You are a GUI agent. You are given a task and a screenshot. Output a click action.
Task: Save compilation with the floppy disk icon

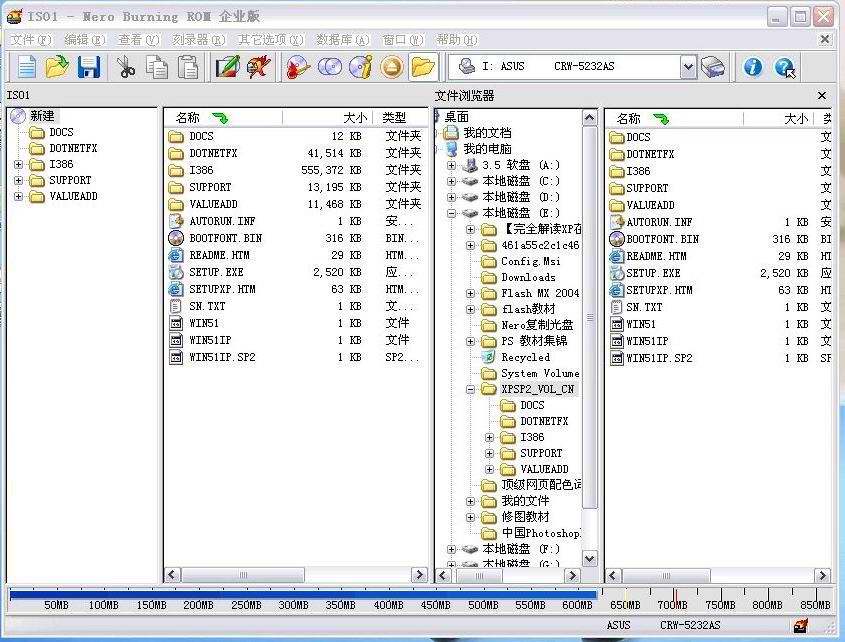[x=89, y=67]
